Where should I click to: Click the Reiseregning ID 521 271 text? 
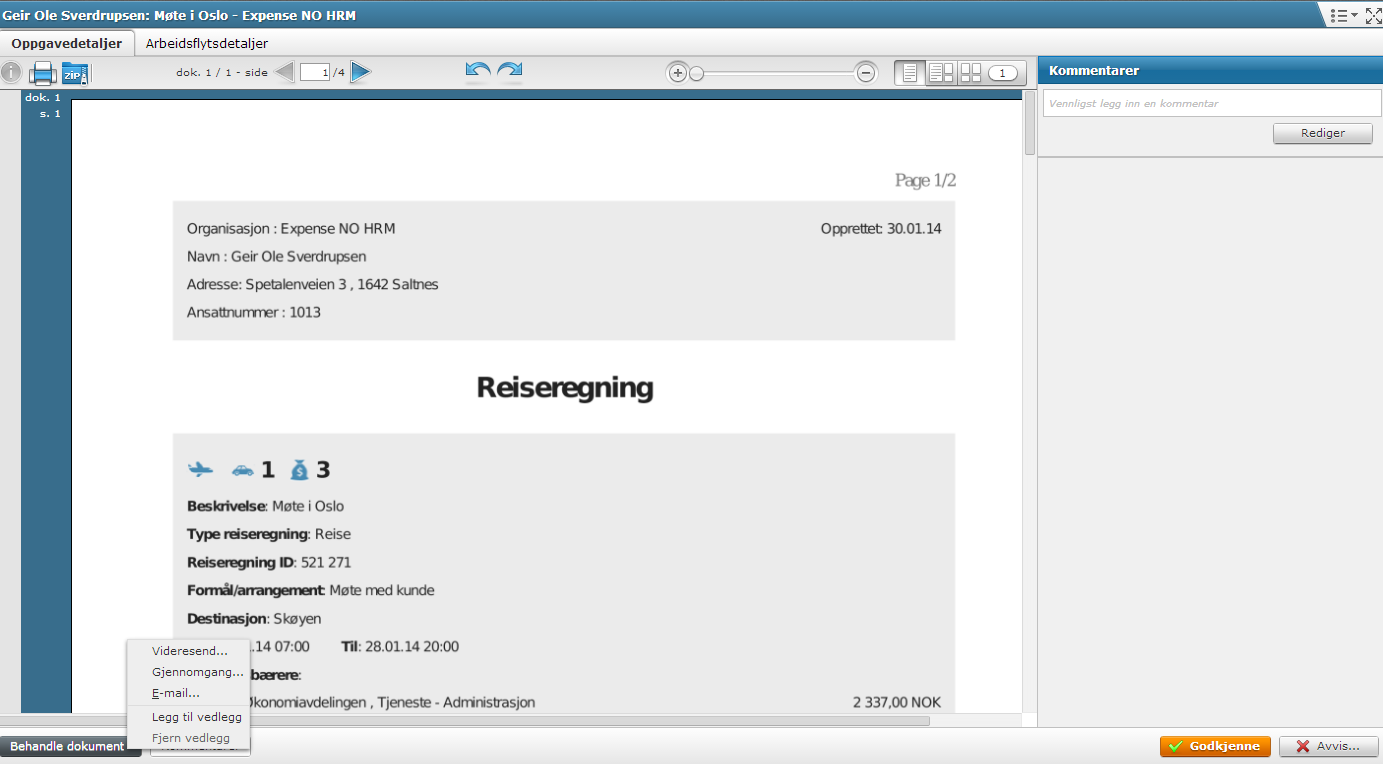pyautogui.click(x=269, y=562)
